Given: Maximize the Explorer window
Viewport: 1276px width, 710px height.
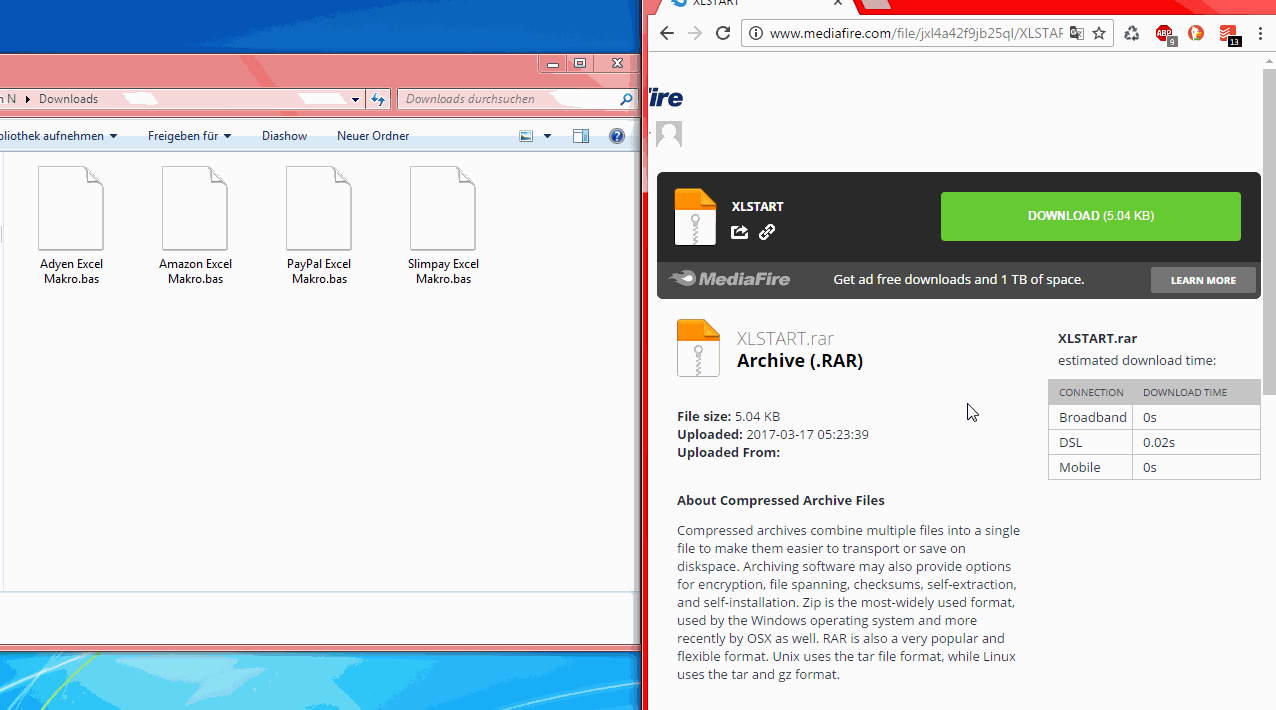Looking at the screenshot, I should (x=580, y=63).
